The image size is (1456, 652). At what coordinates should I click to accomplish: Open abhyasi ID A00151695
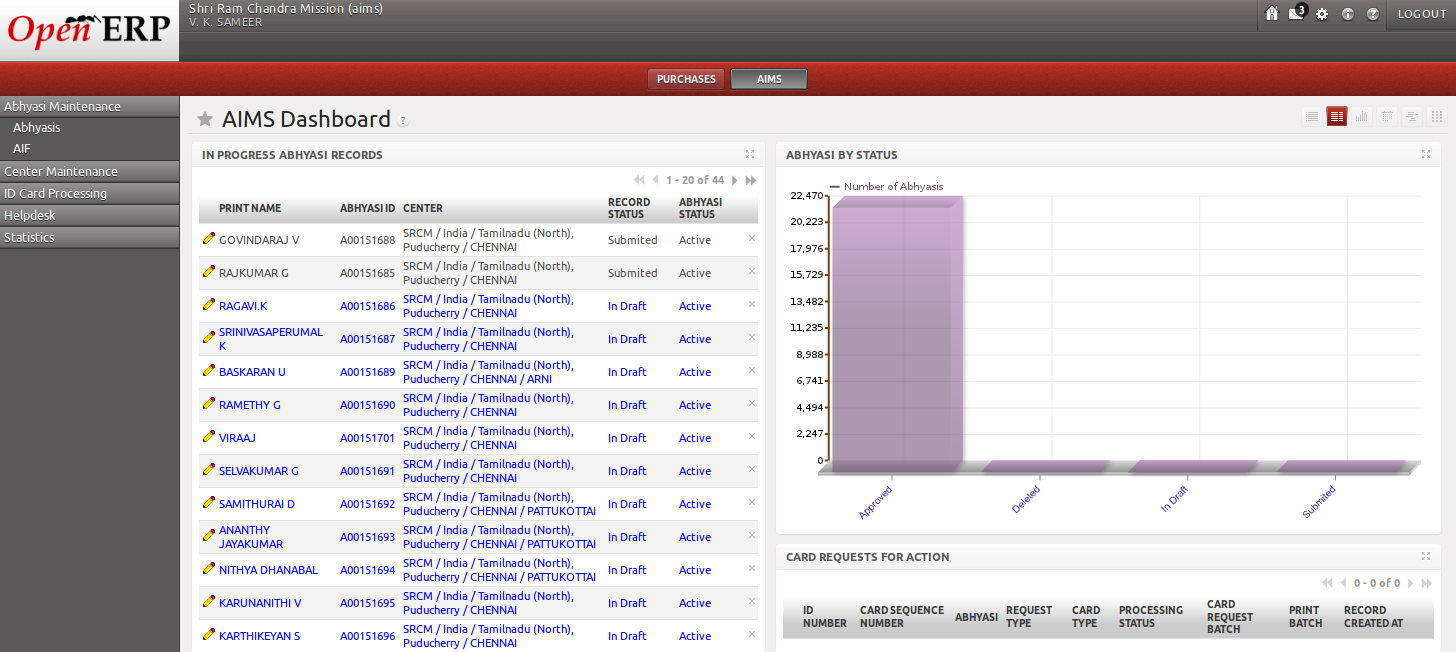tap(367, 603)
